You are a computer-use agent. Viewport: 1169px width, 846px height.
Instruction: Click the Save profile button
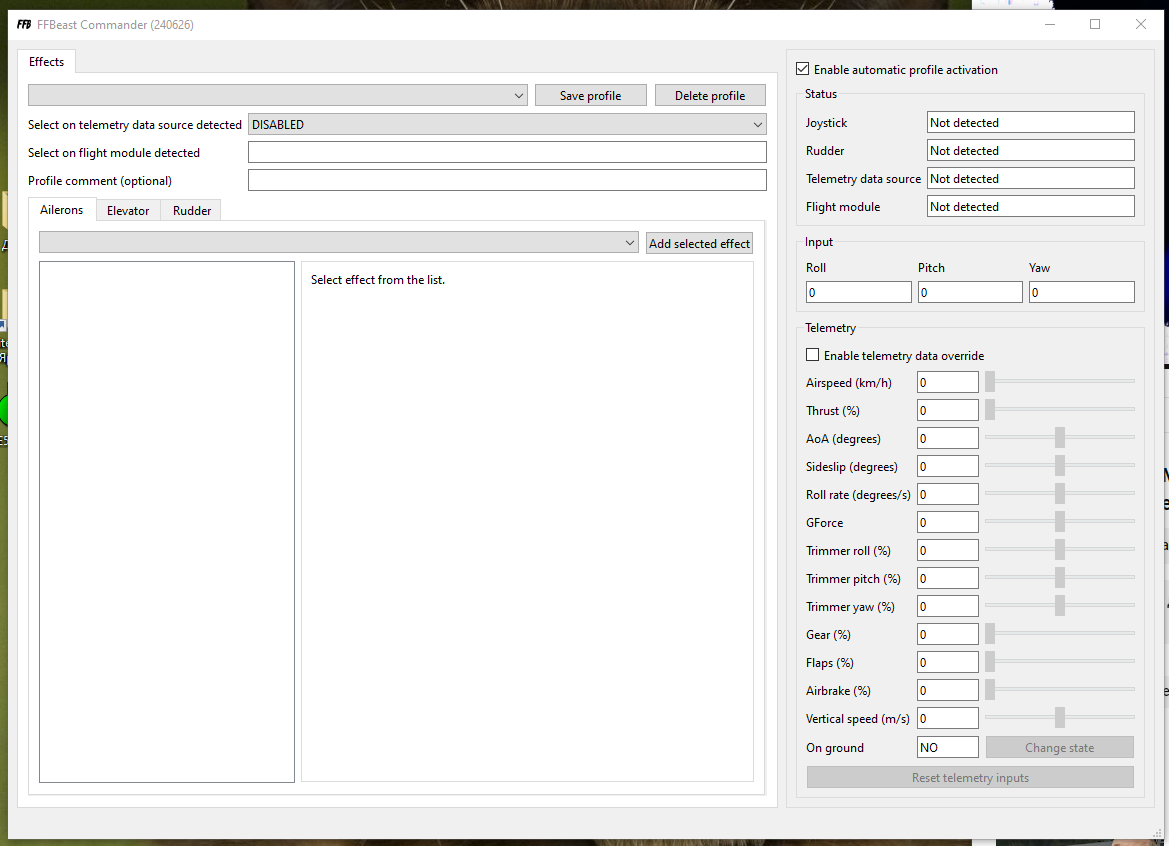pyautogui.click(x=590, y=95)
